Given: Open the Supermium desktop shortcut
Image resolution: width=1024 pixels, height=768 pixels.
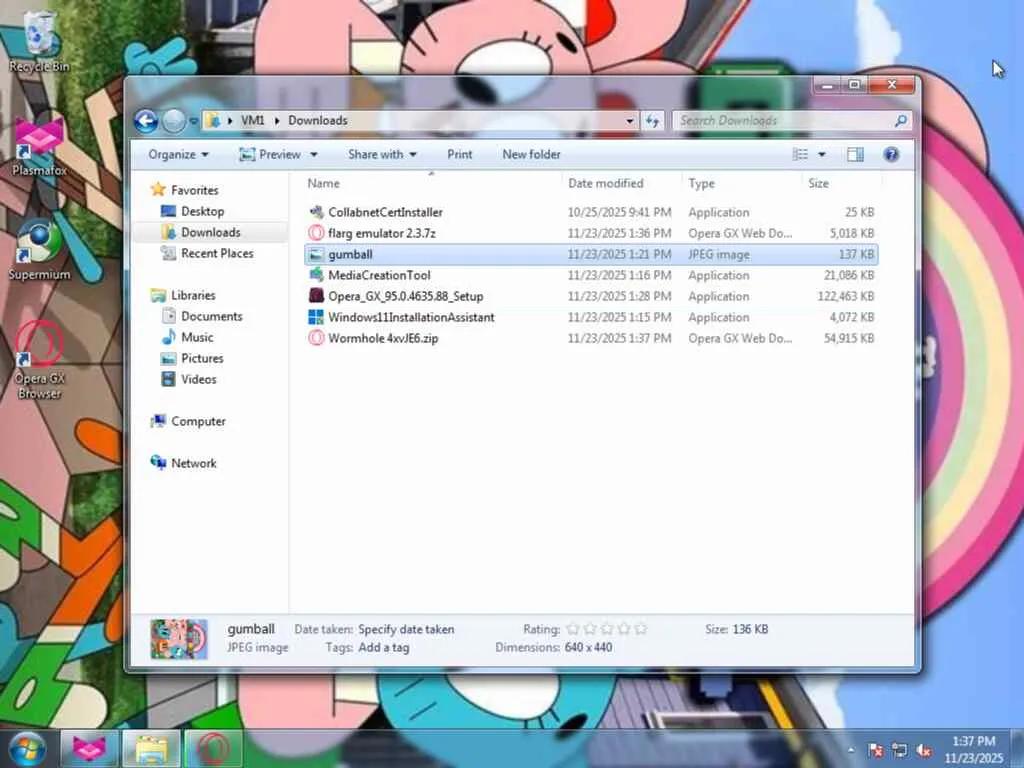Looking at the screenshot, I should pos(39,251).
